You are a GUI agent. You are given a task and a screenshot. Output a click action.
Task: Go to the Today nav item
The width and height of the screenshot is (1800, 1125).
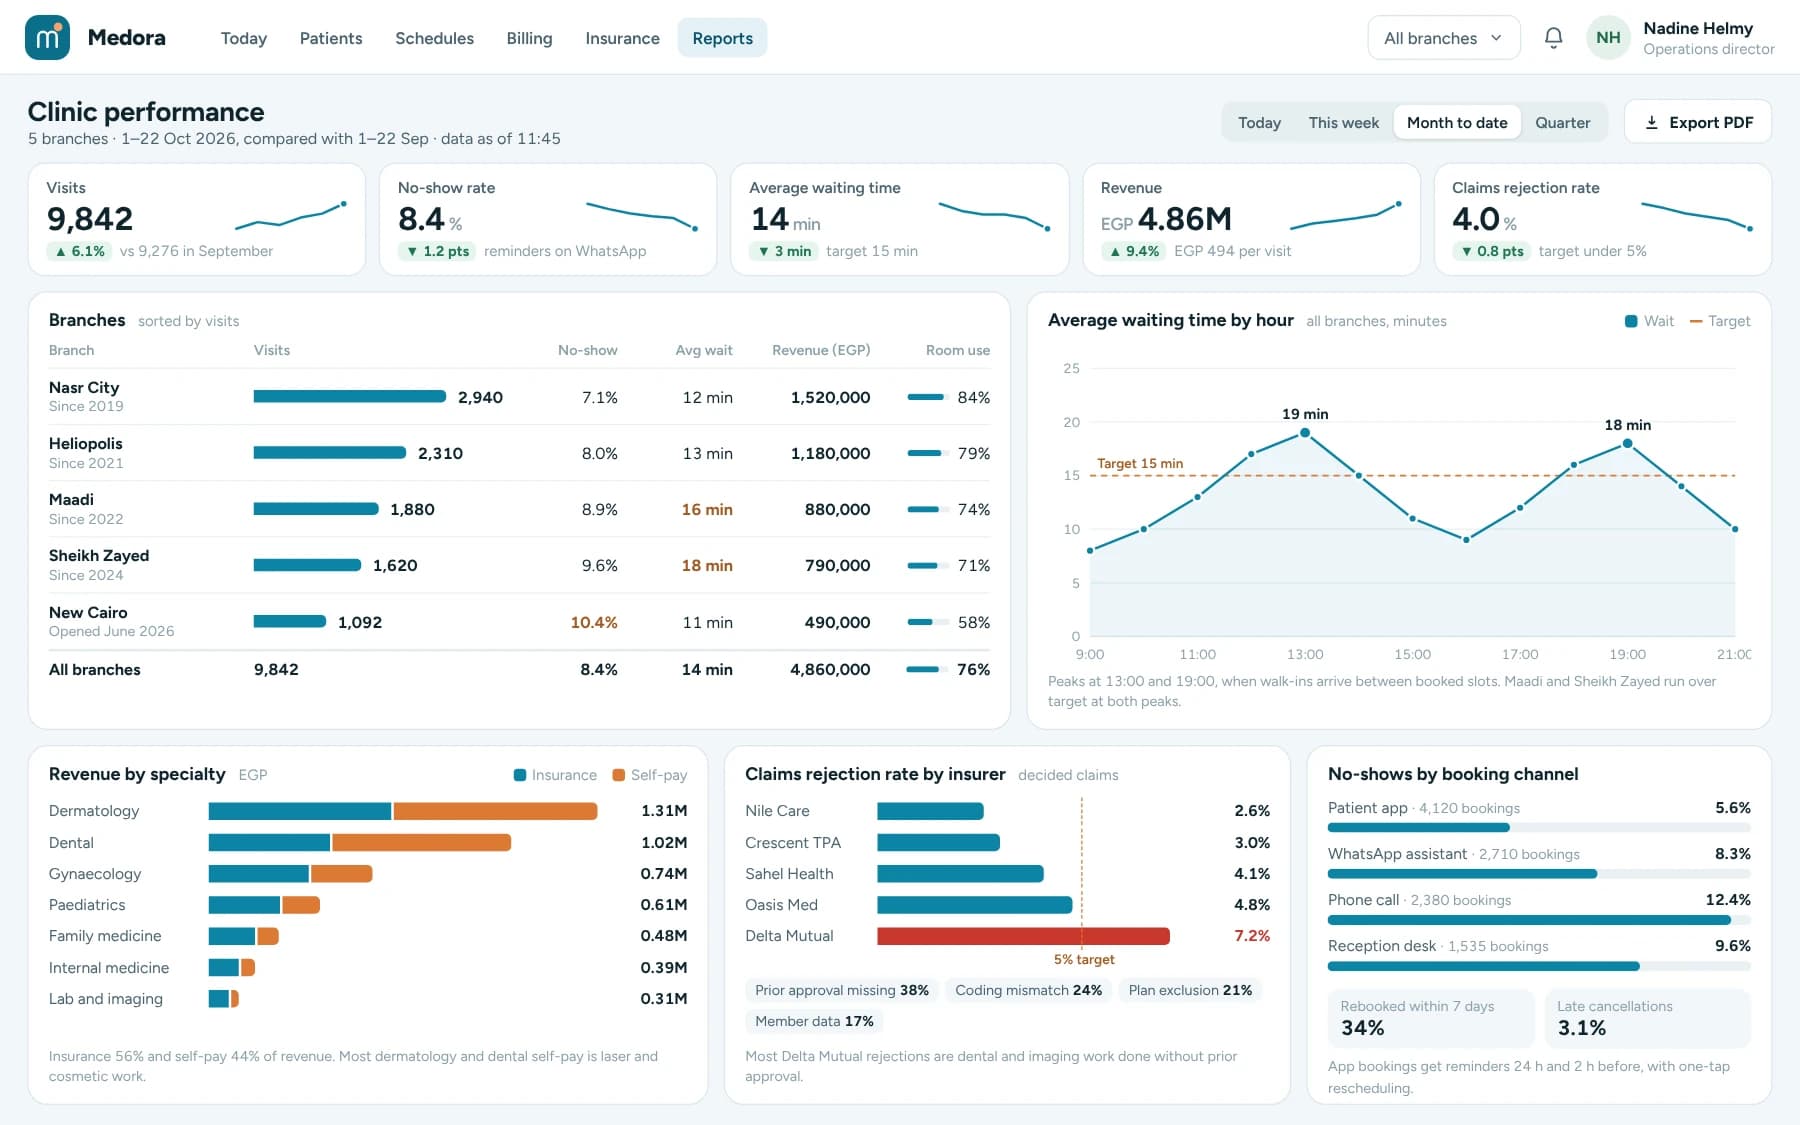point(244,38)
